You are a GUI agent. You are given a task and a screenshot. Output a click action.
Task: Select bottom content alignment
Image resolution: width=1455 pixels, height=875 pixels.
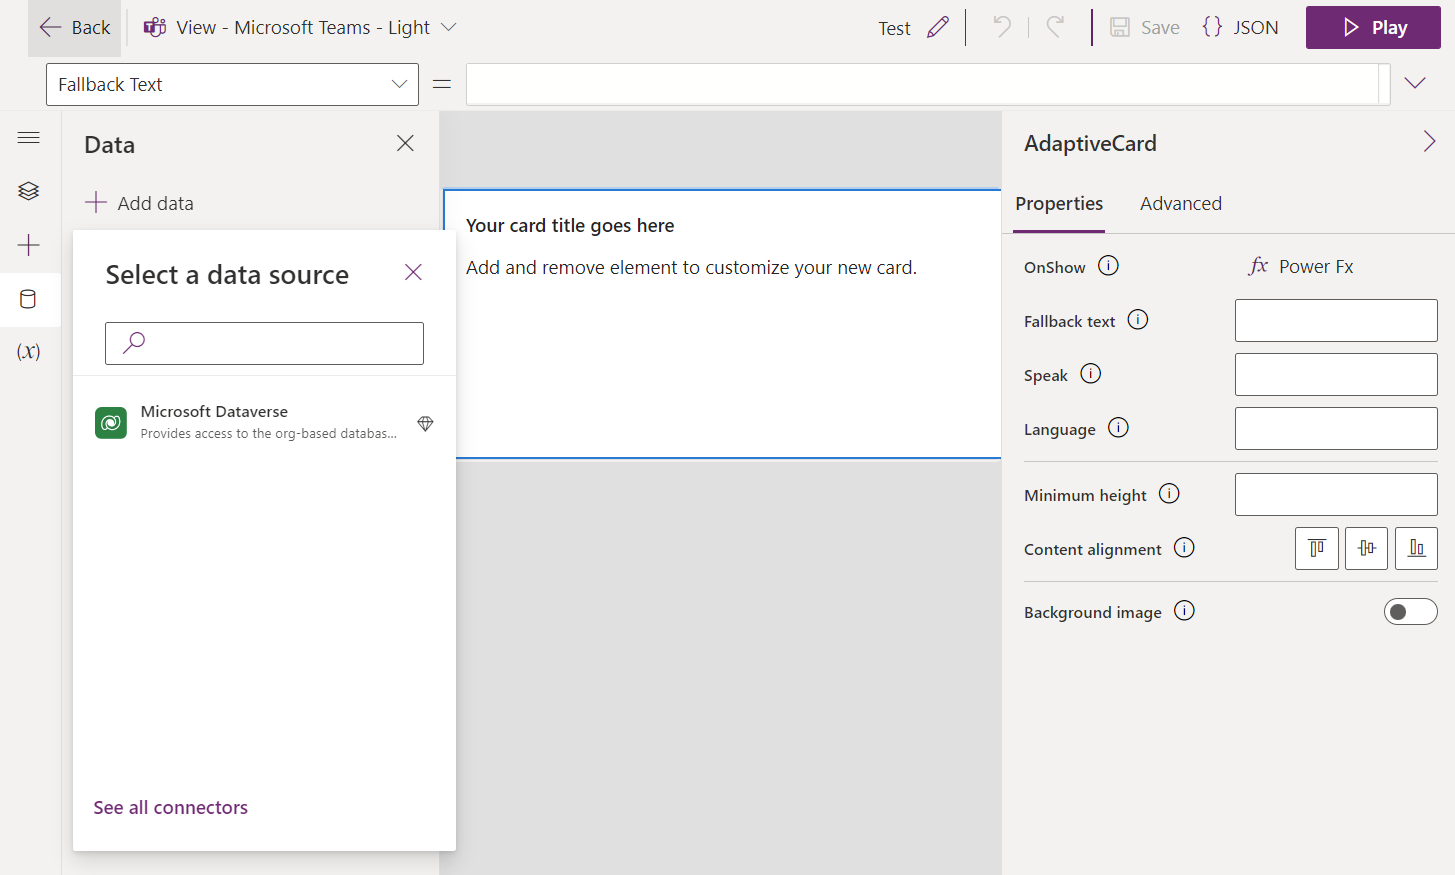(x=1416, y=548)
